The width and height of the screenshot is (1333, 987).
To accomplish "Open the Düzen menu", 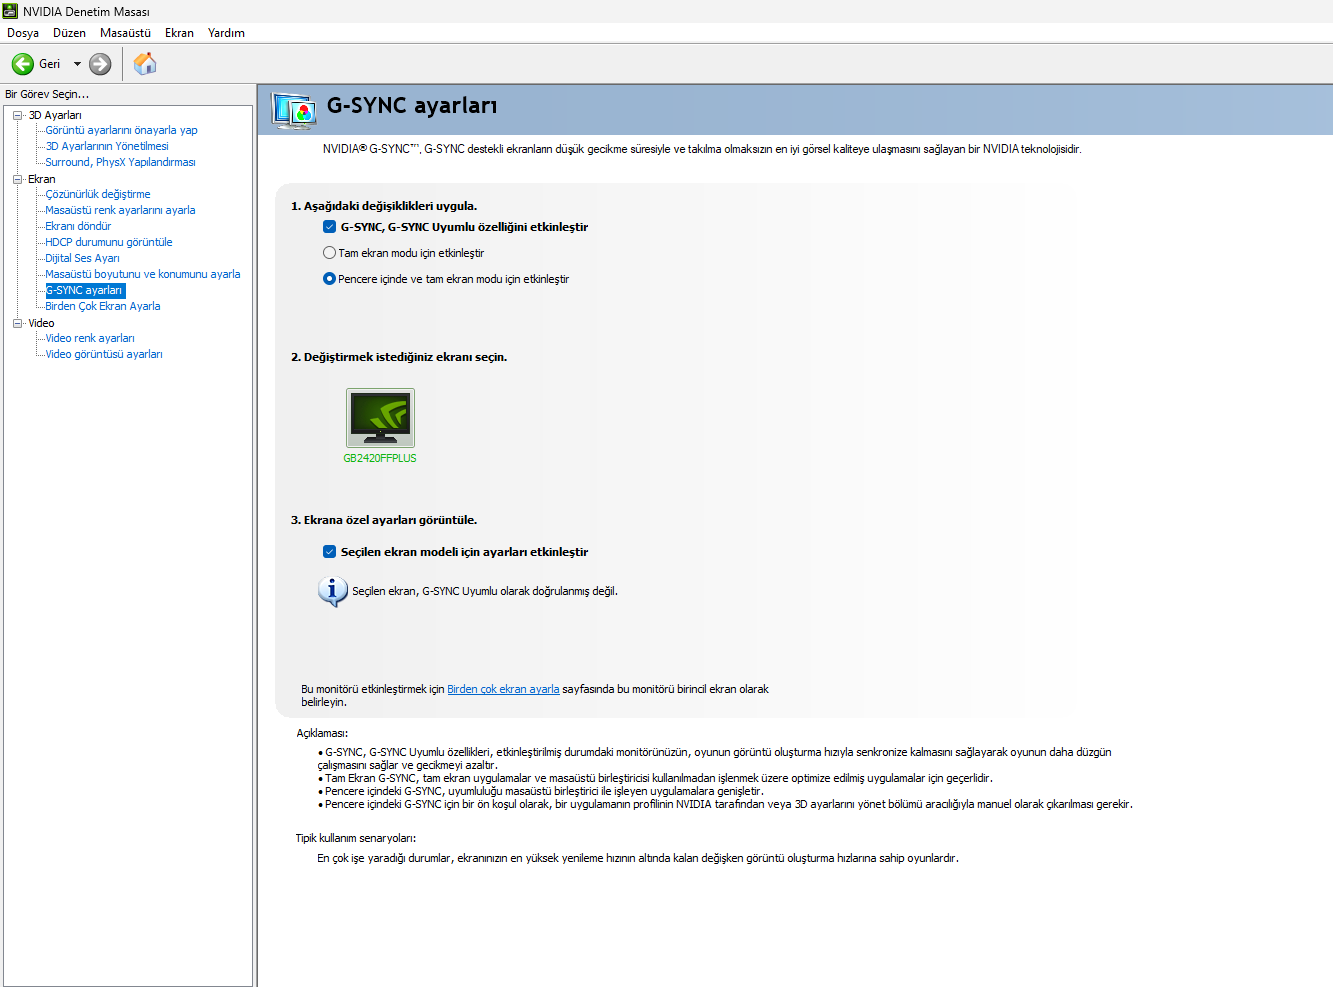I will (x=69, y=33).
